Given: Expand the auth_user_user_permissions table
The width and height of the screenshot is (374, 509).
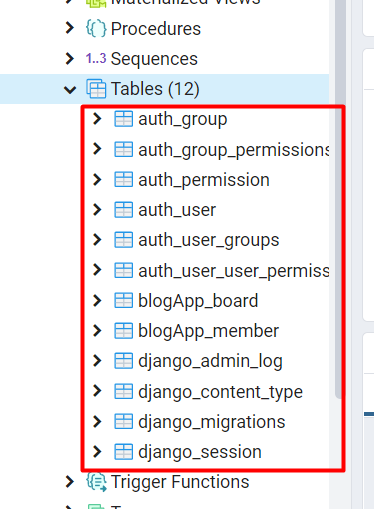Looking at the screenshot, I should pyautogui.click(x=97, y=270).
